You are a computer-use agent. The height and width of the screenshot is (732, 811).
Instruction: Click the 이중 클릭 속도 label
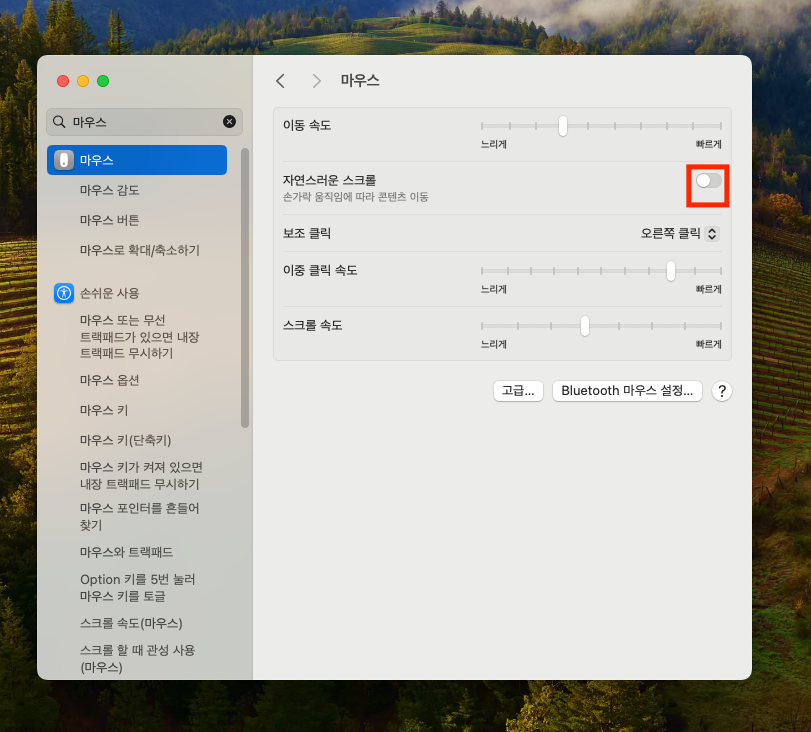click(320, 271)
